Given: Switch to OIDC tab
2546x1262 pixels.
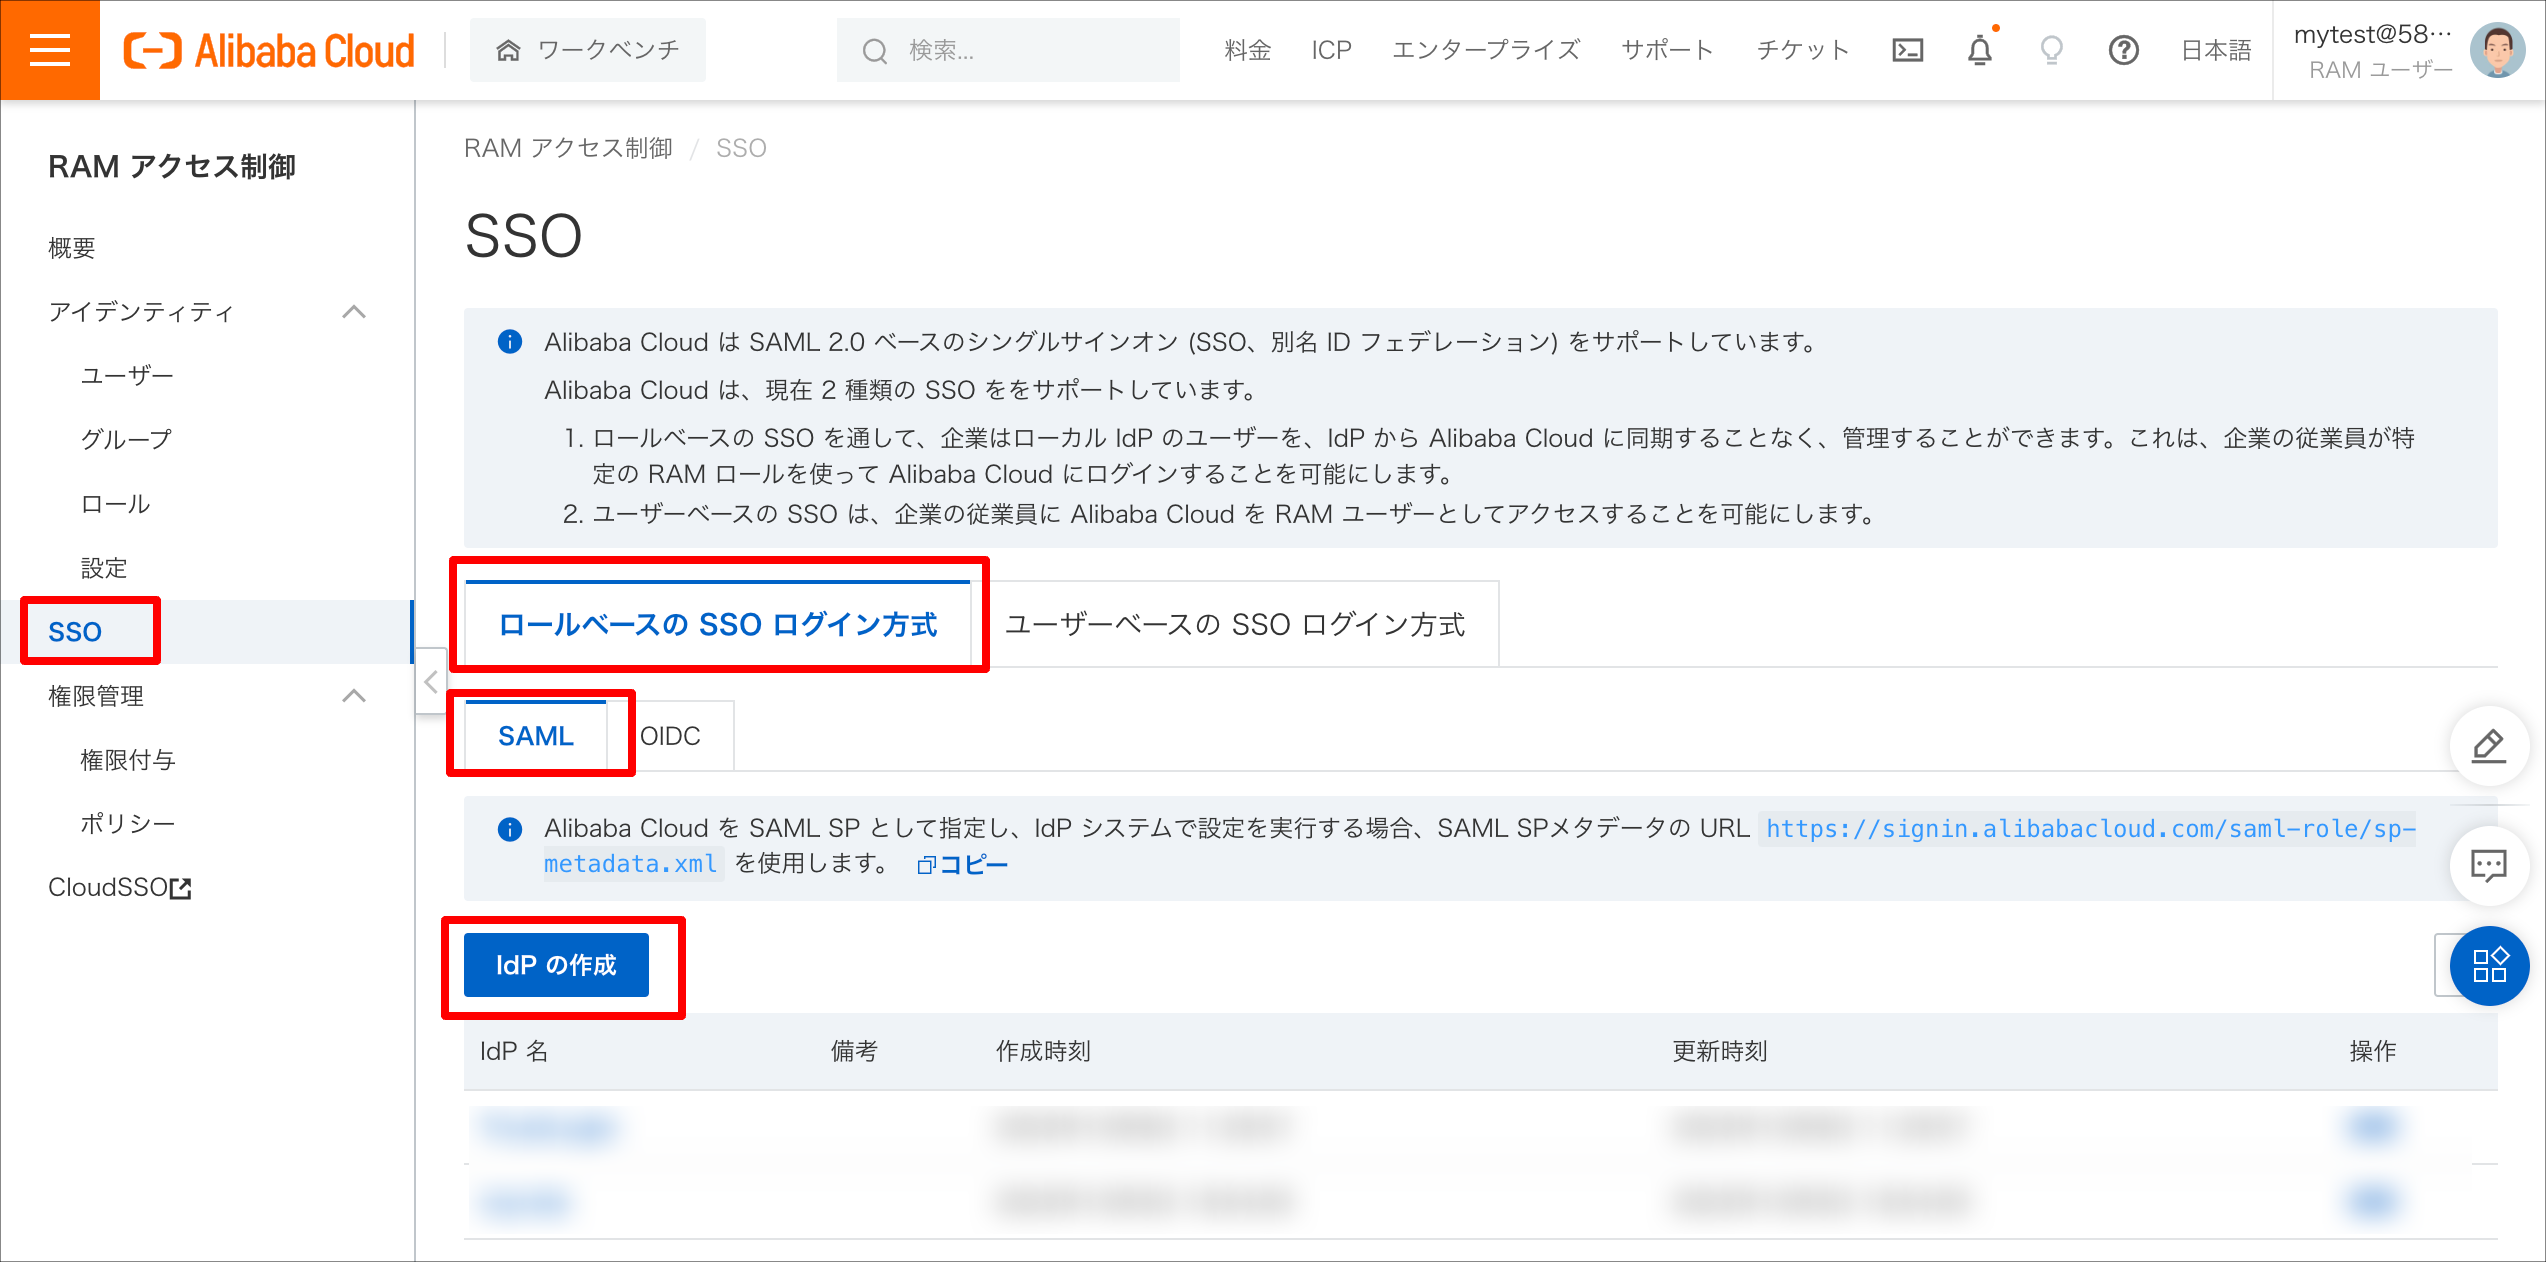Looking at the screenshot, I should 670,736.
